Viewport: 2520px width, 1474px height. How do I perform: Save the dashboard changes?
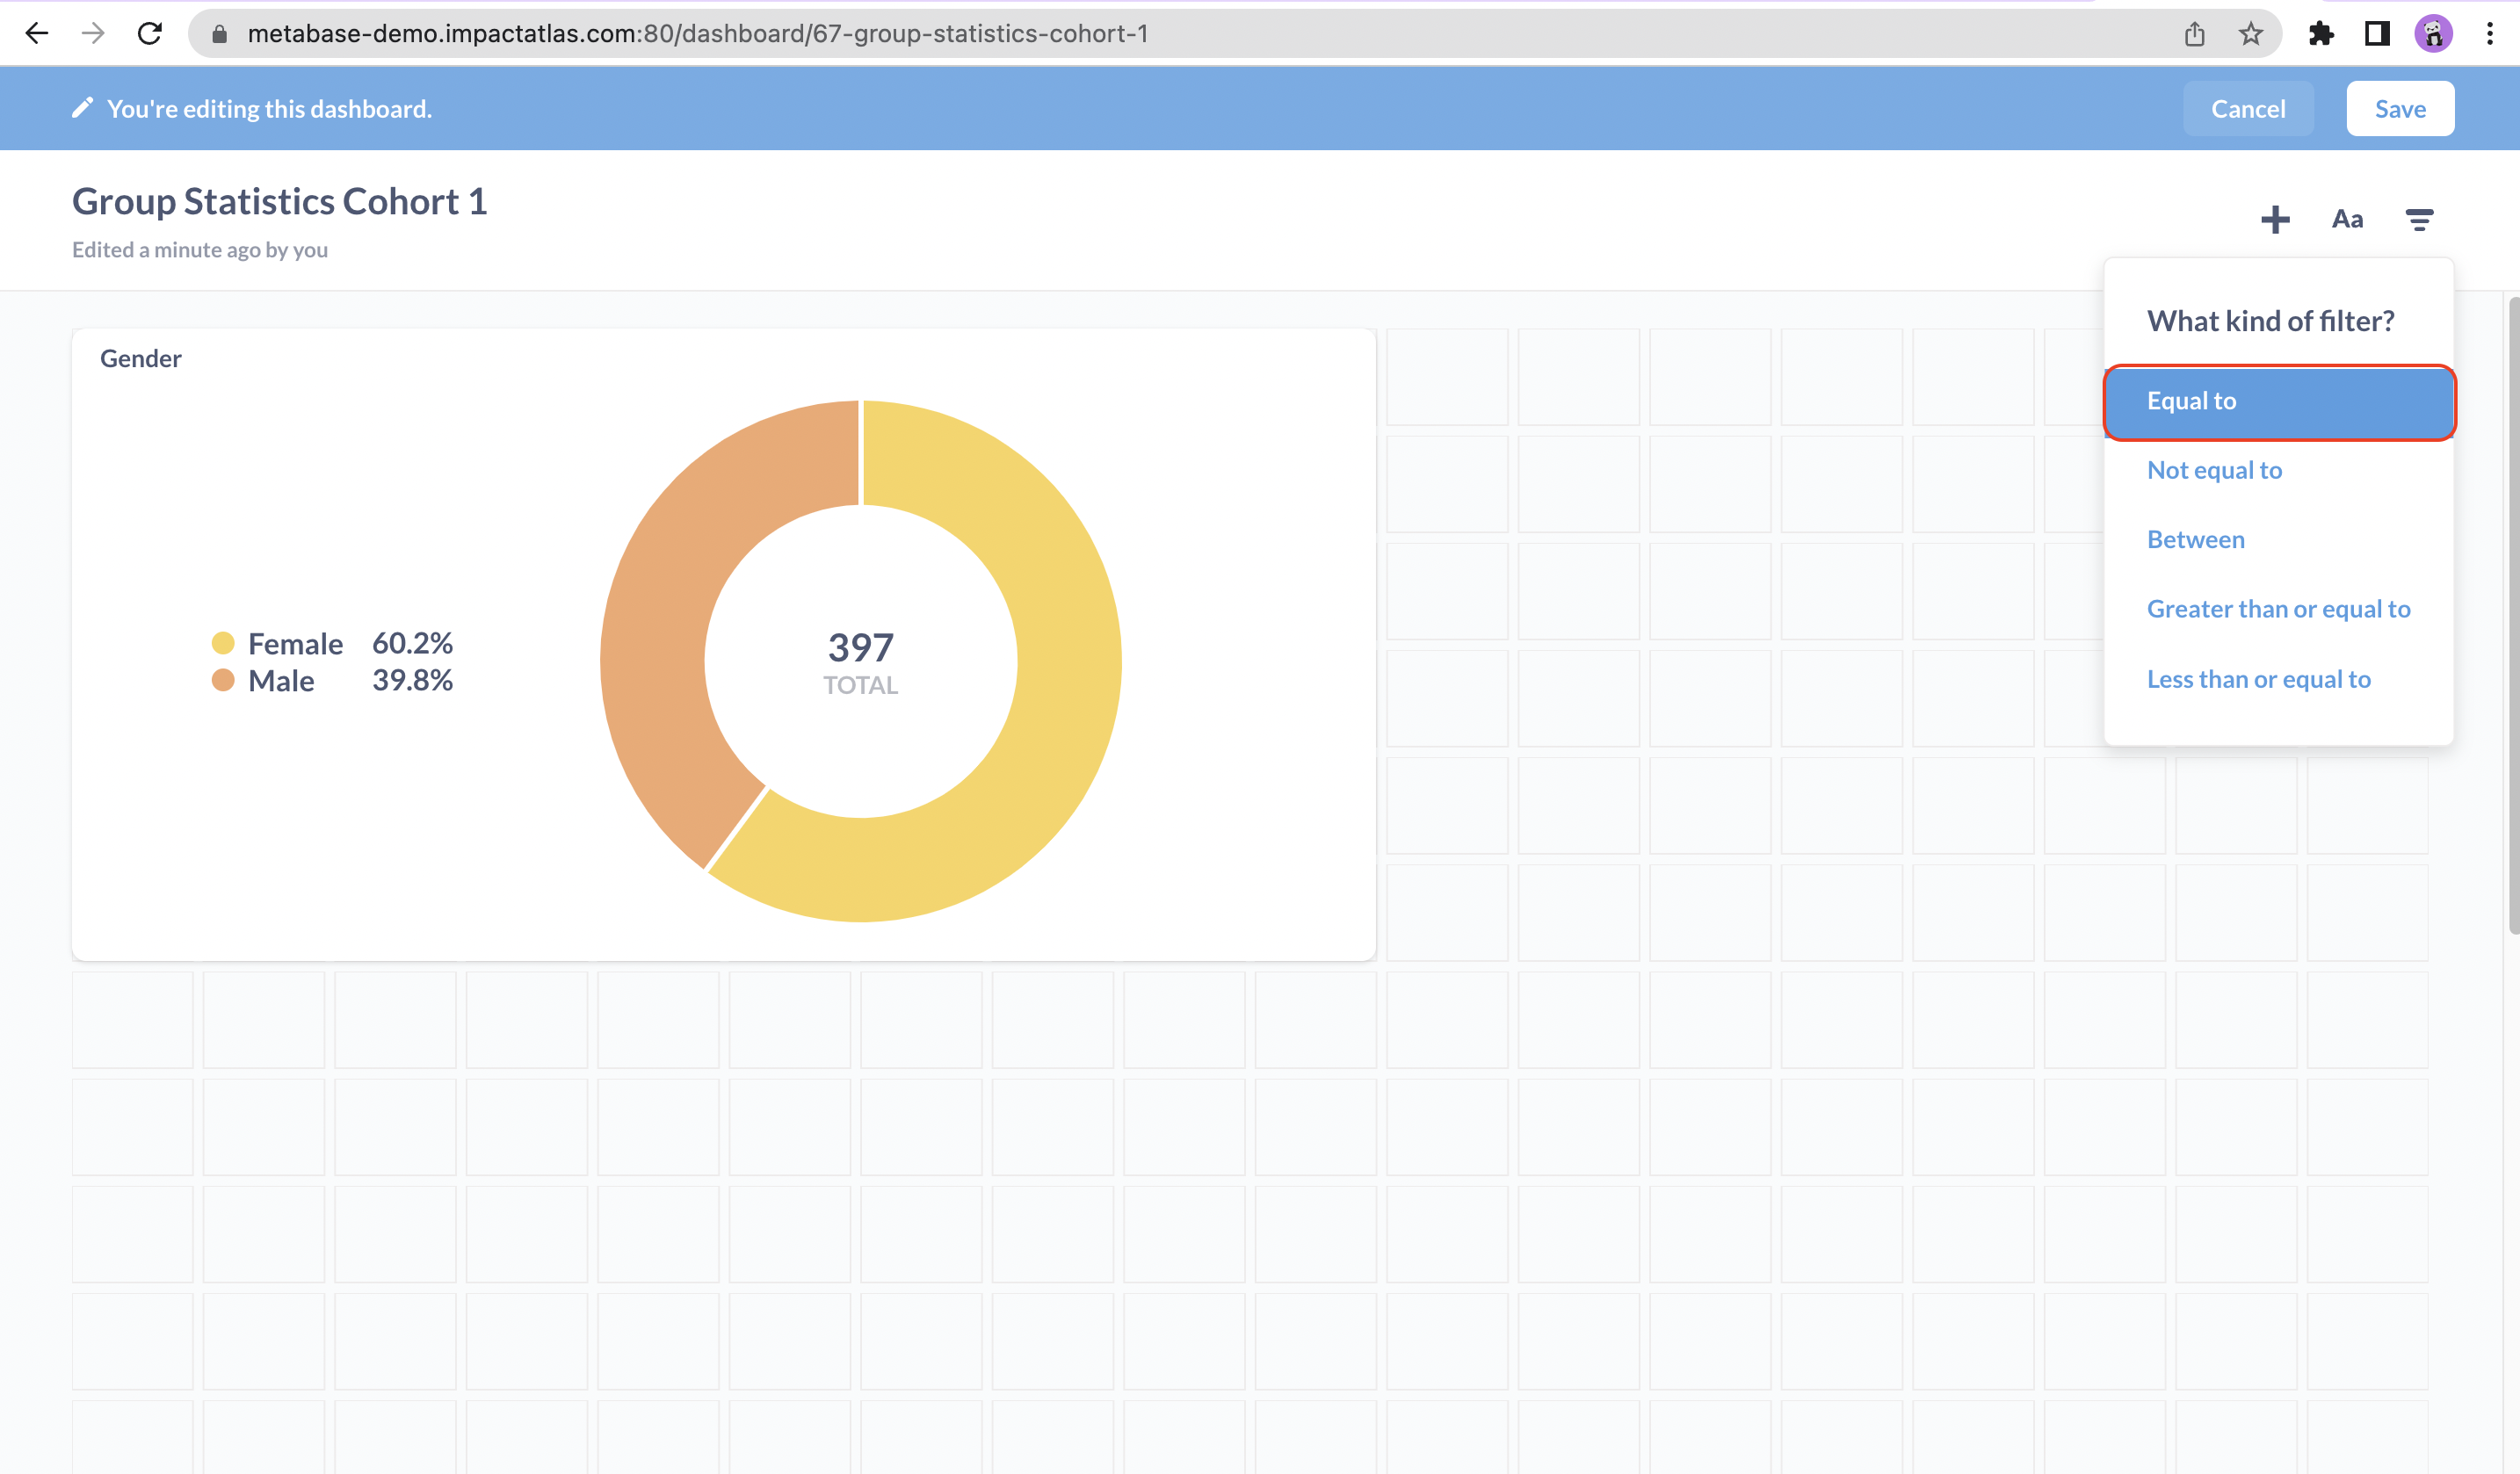click(2399, 109)
